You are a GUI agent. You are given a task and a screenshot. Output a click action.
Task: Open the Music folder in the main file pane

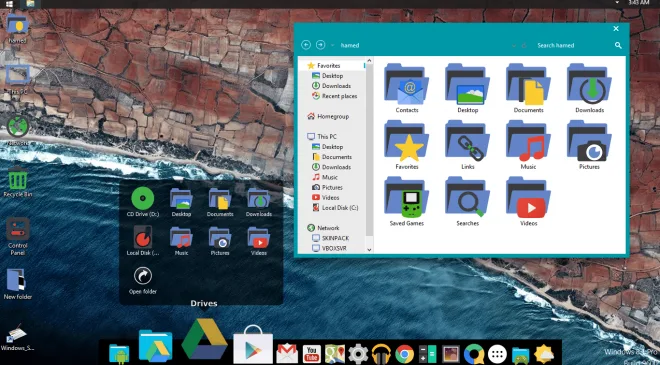[x=528, y=145]
